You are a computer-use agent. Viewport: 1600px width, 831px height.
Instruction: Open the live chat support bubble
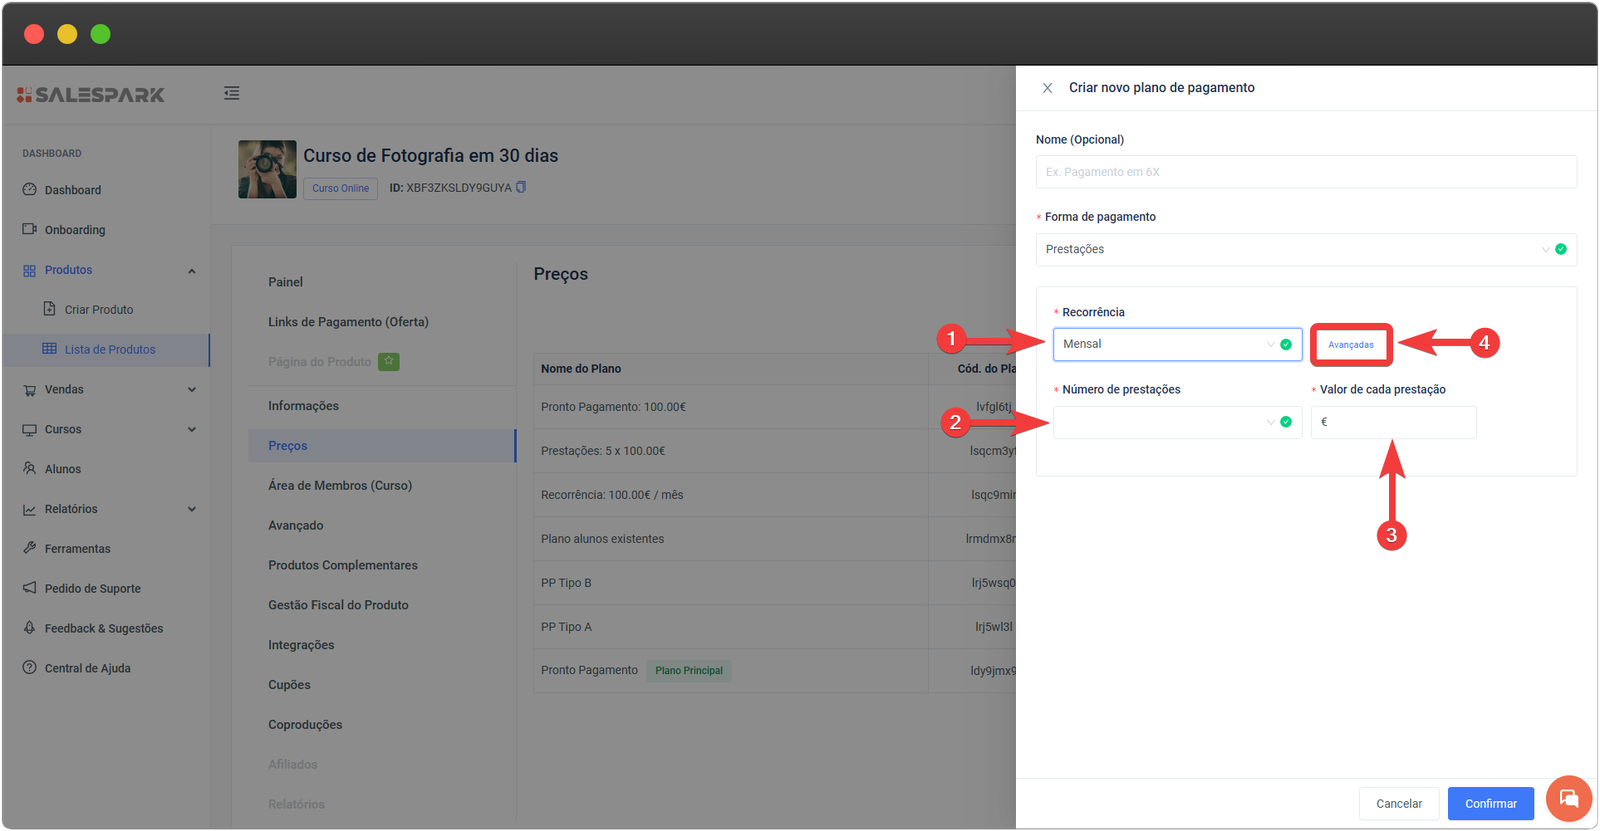pyautogui.click(x=1568, y=798)
